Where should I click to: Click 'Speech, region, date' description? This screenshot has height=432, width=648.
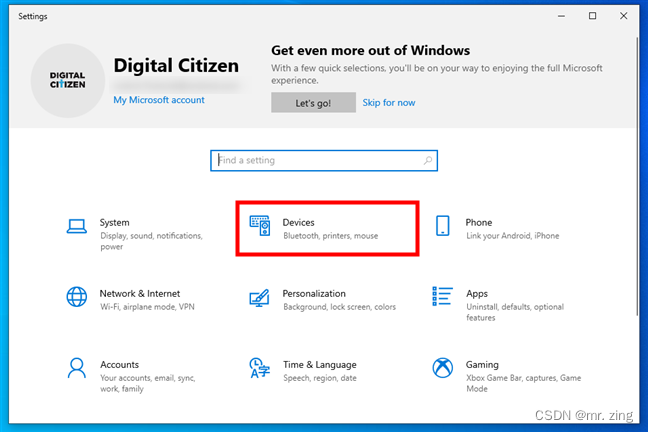click(x=320, y=378)
